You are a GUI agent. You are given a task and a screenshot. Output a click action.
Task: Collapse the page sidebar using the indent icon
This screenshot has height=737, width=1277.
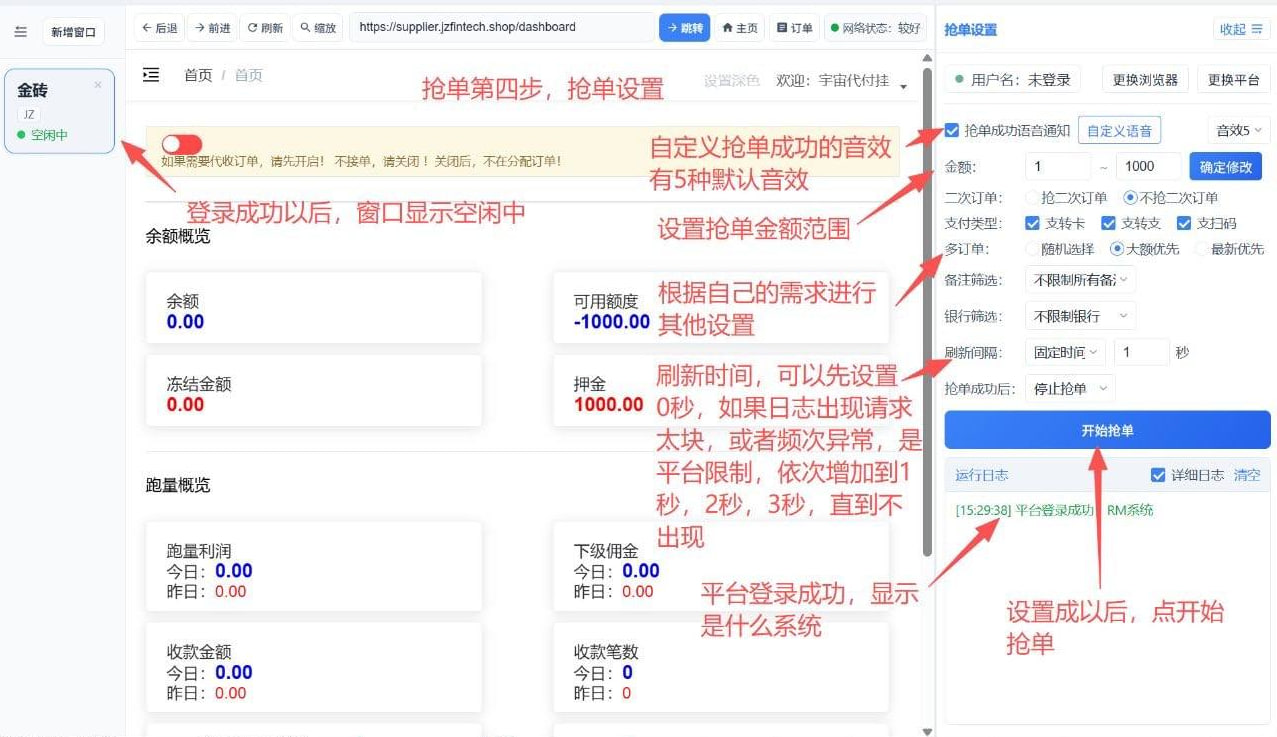click(151, 75)
